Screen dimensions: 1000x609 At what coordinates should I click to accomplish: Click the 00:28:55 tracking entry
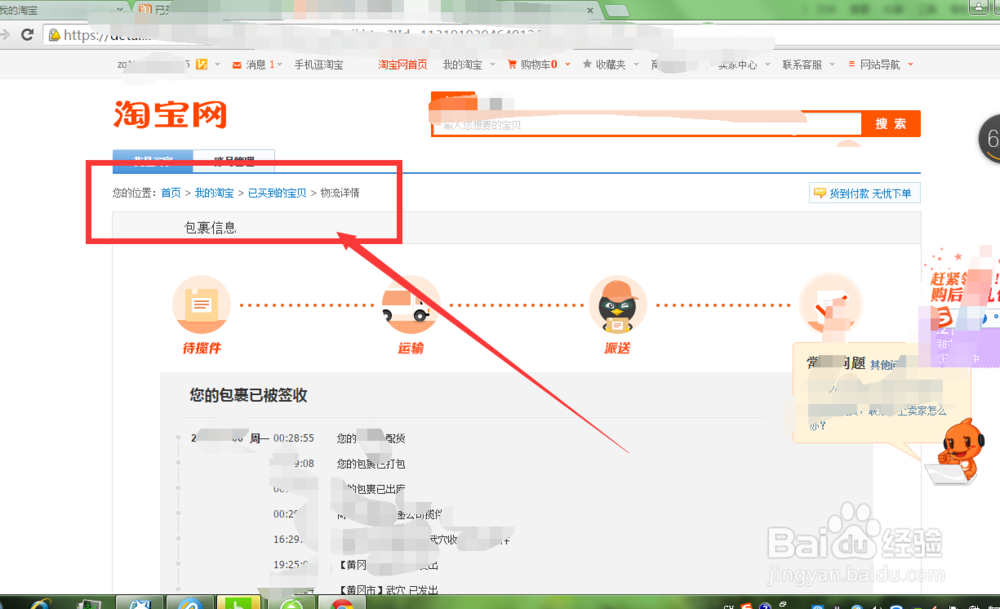(x=293, y=438)
